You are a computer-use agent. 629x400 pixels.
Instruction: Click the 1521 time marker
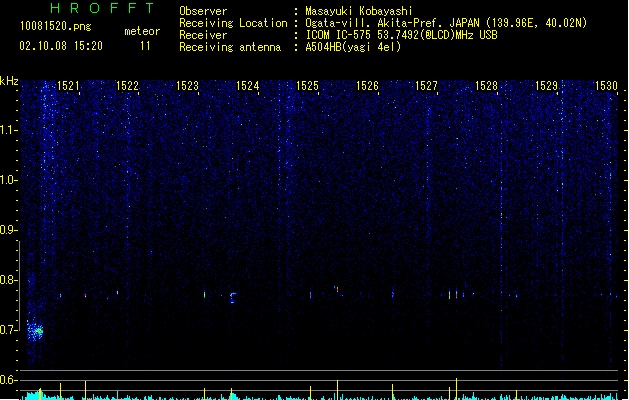(68, 86)
